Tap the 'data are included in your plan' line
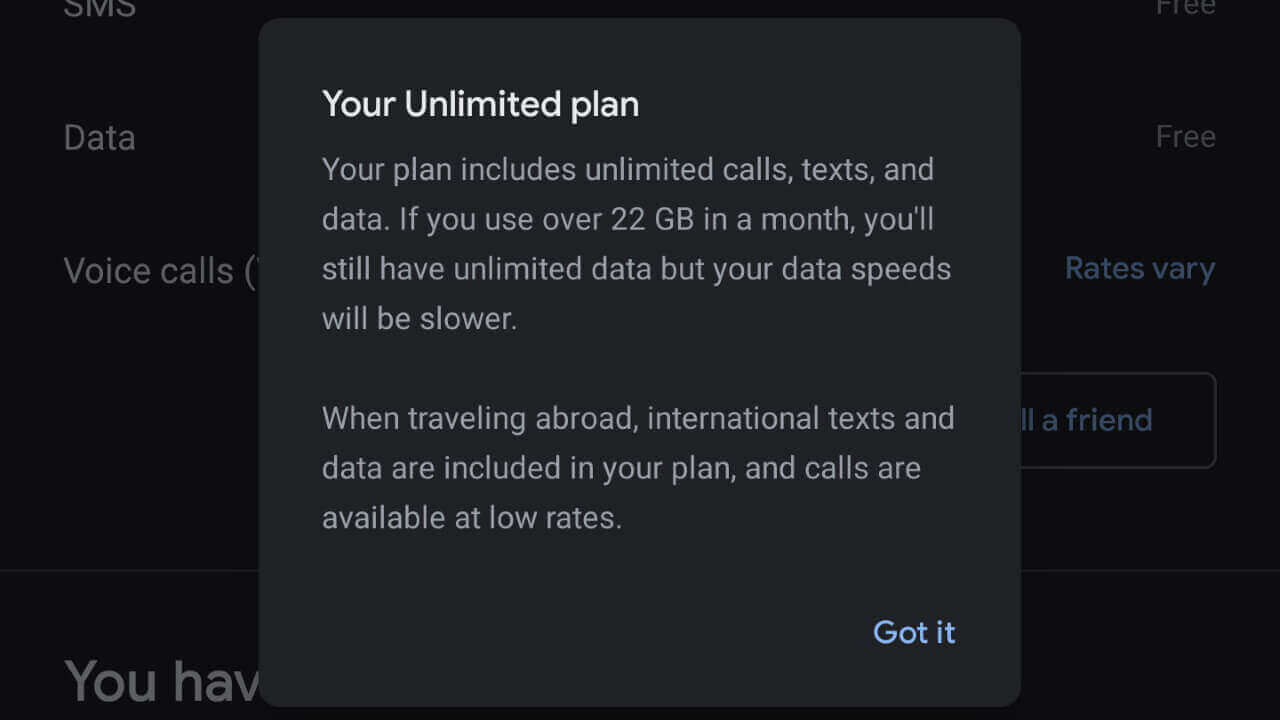This screenshot has height=720, width=1280. (x=621, y=468)
